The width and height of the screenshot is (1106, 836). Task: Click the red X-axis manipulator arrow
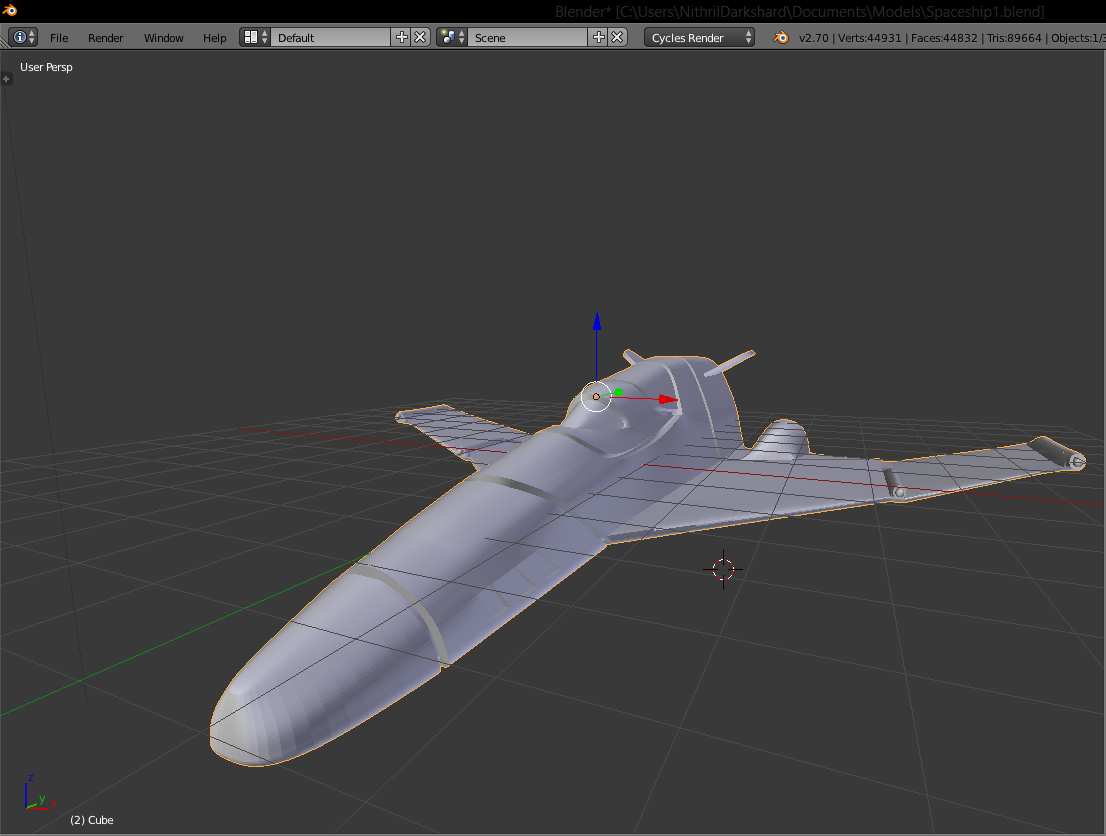pyautogui.click(x=668, y=399)
